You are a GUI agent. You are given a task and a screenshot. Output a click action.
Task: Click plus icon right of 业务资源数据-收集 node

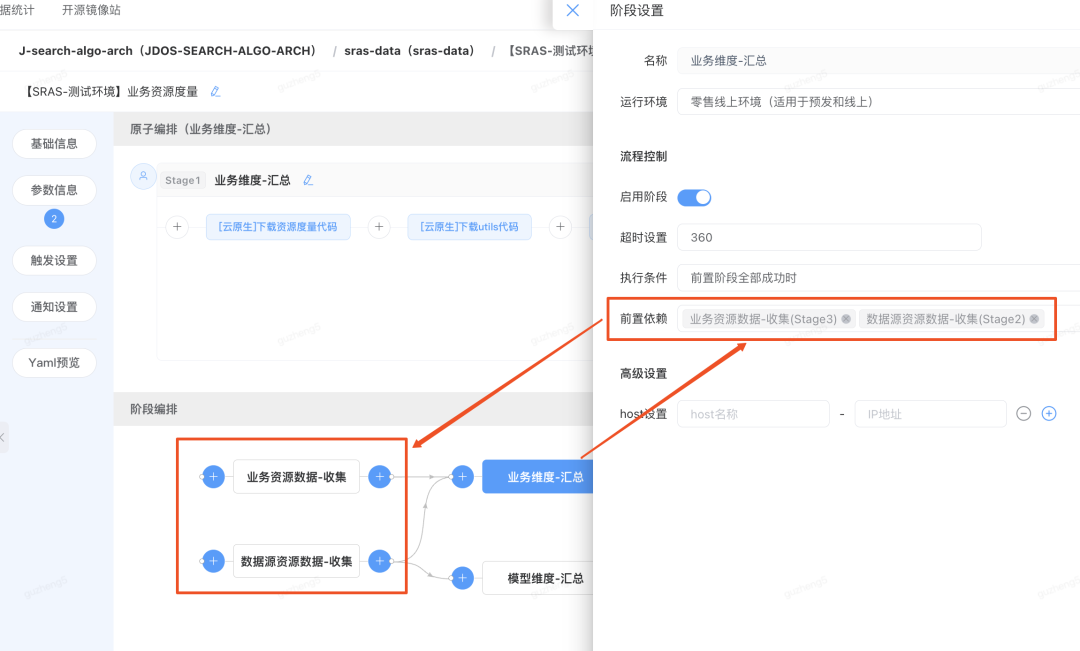380,477
